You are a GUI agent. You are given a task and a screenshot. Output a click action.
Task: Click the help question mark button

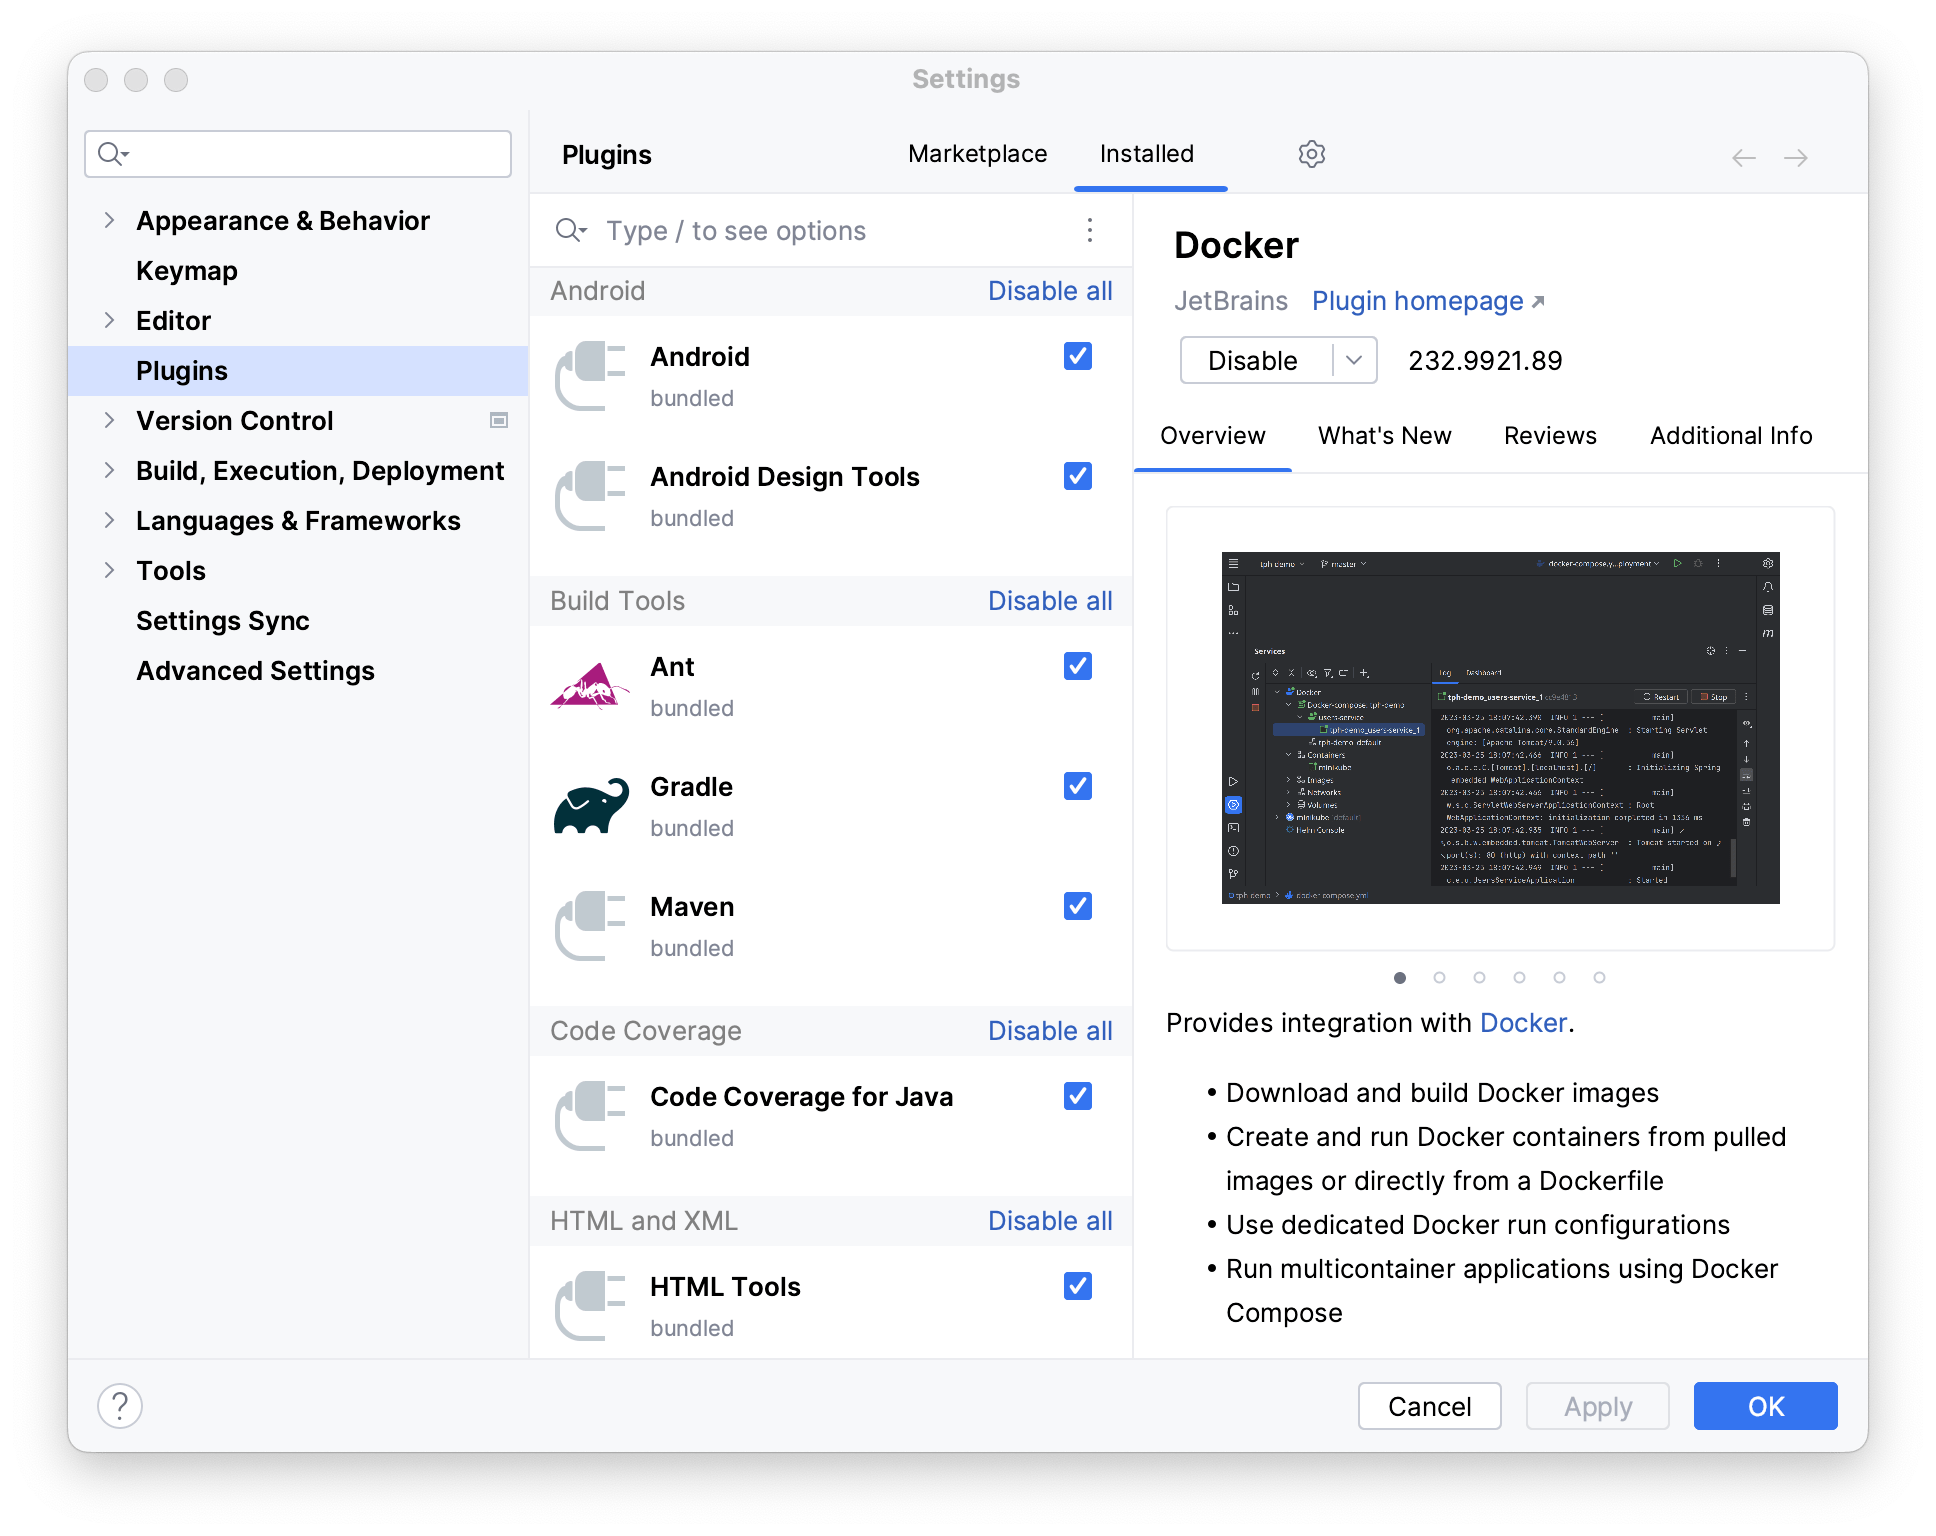pos(120,1406)
